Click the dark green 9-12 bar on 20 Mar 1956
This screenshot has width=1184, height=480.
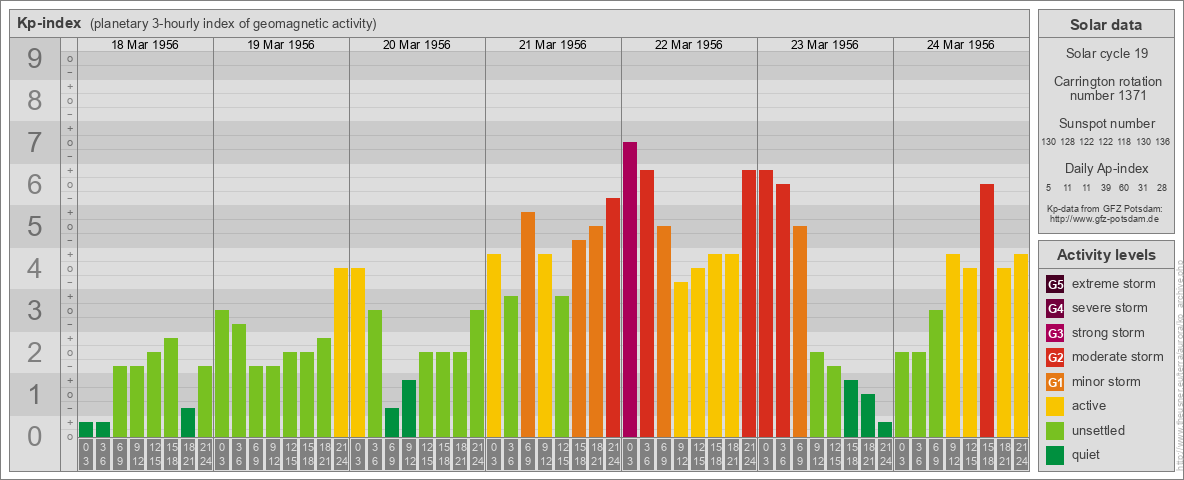409,408
